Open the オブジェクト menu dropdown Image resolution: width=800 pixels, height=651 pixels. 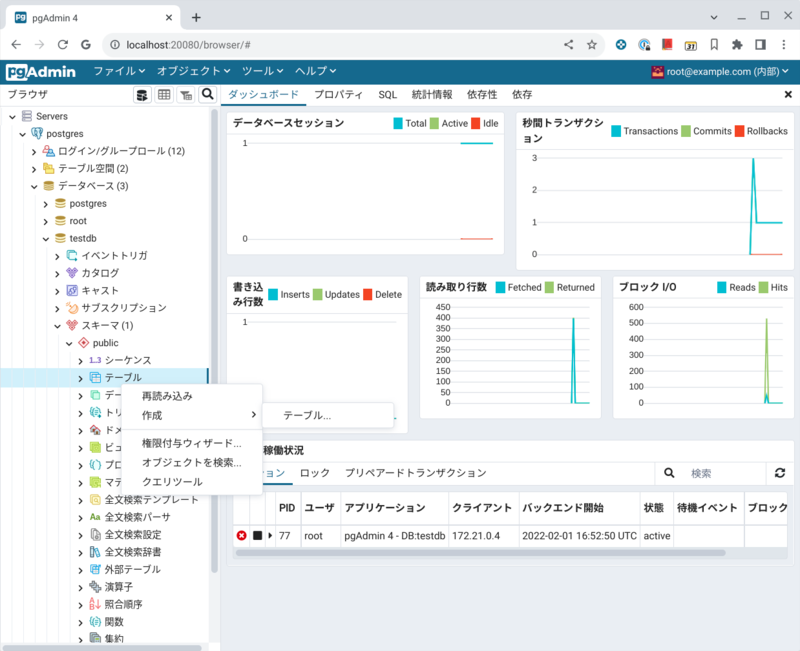coord(193,71)
